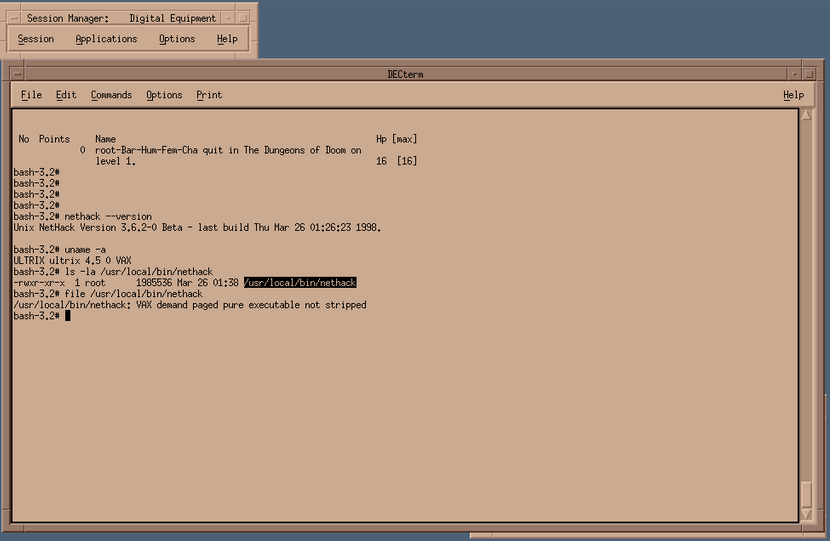This screenshot has height=541, width=830.
Task: Click the 'No Points' header text
Action: pos(44,139)
